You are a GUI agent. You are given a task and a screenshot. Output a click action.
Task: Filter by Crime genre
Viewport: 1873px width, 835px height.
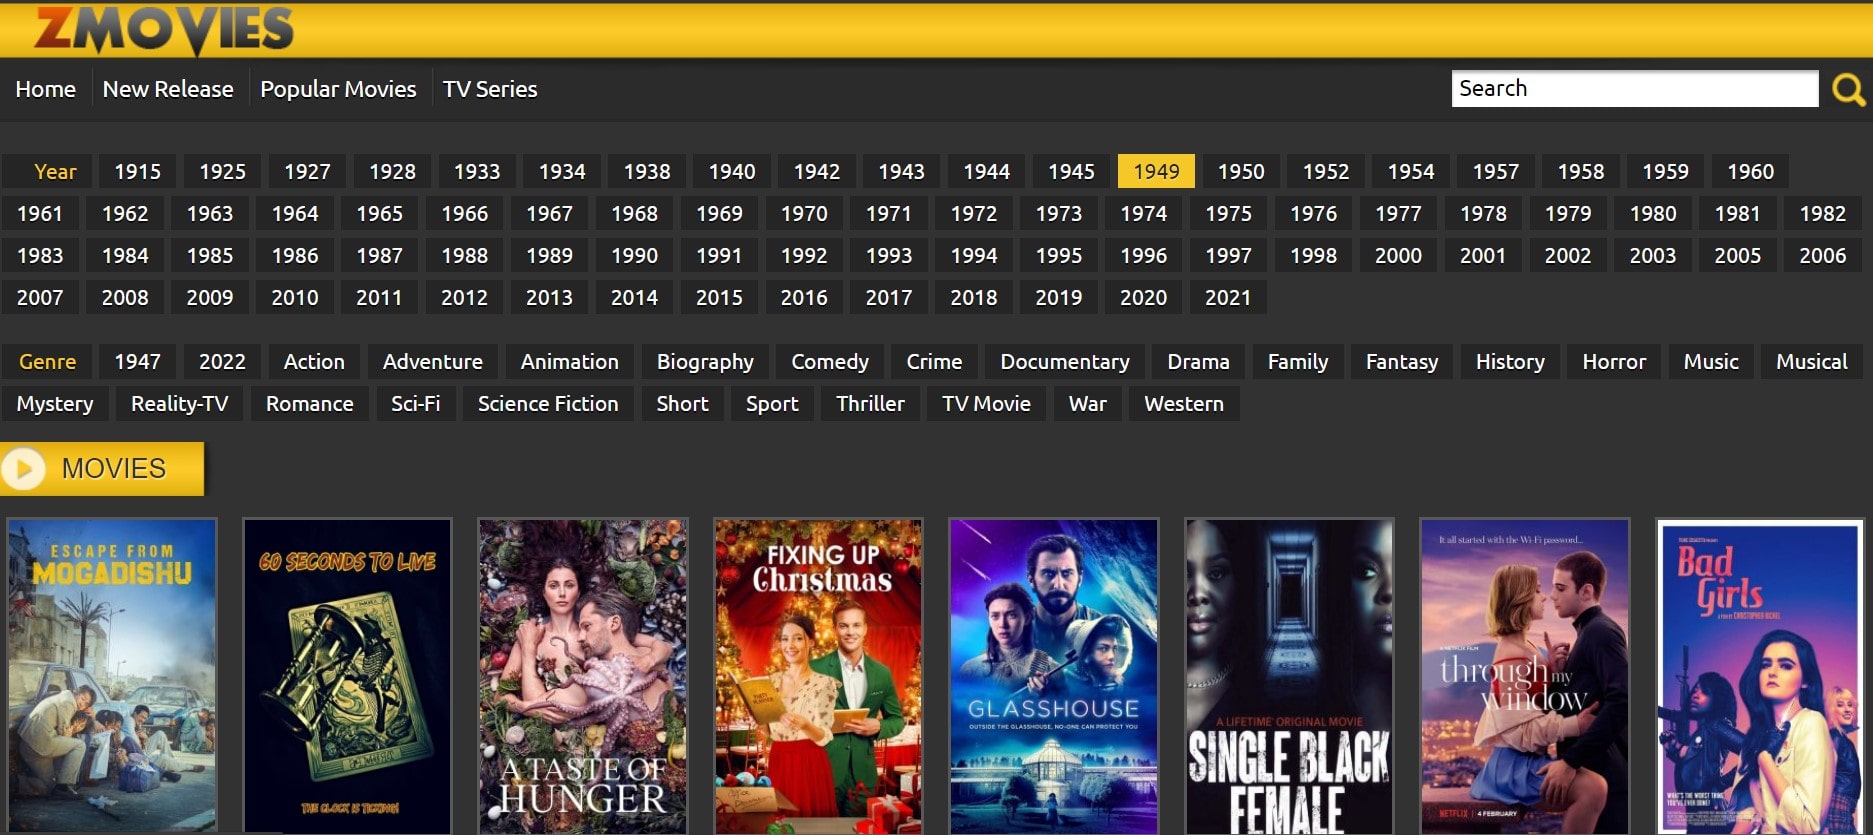[934, 361]
